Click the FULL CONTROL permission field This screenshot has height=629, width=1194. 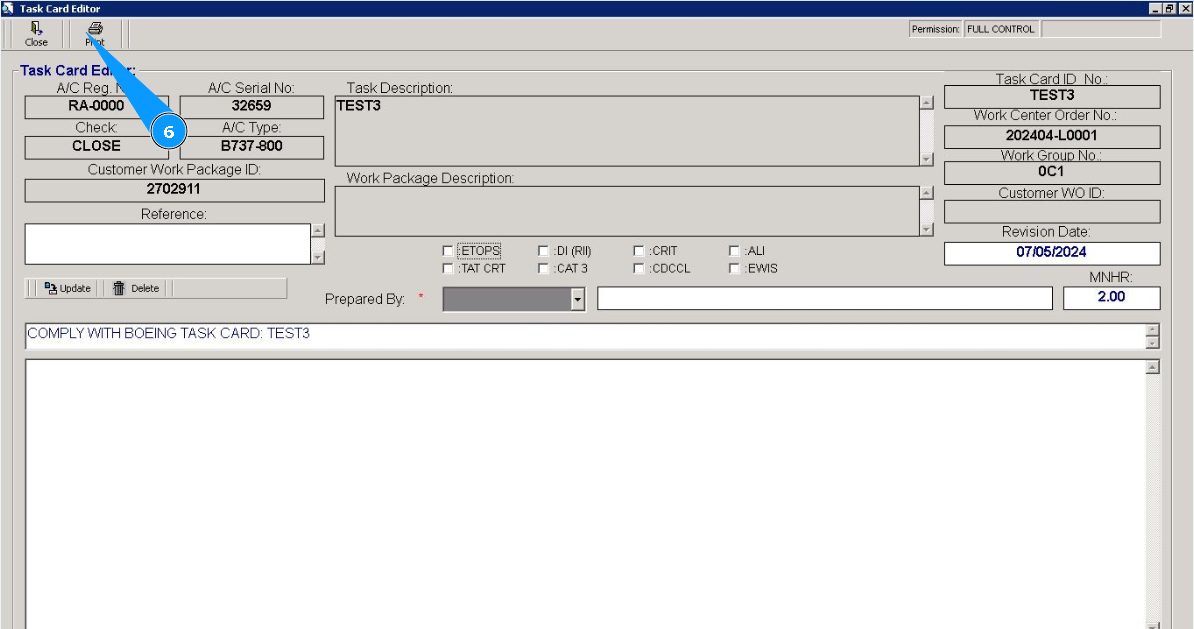[x=1001, y=29]
